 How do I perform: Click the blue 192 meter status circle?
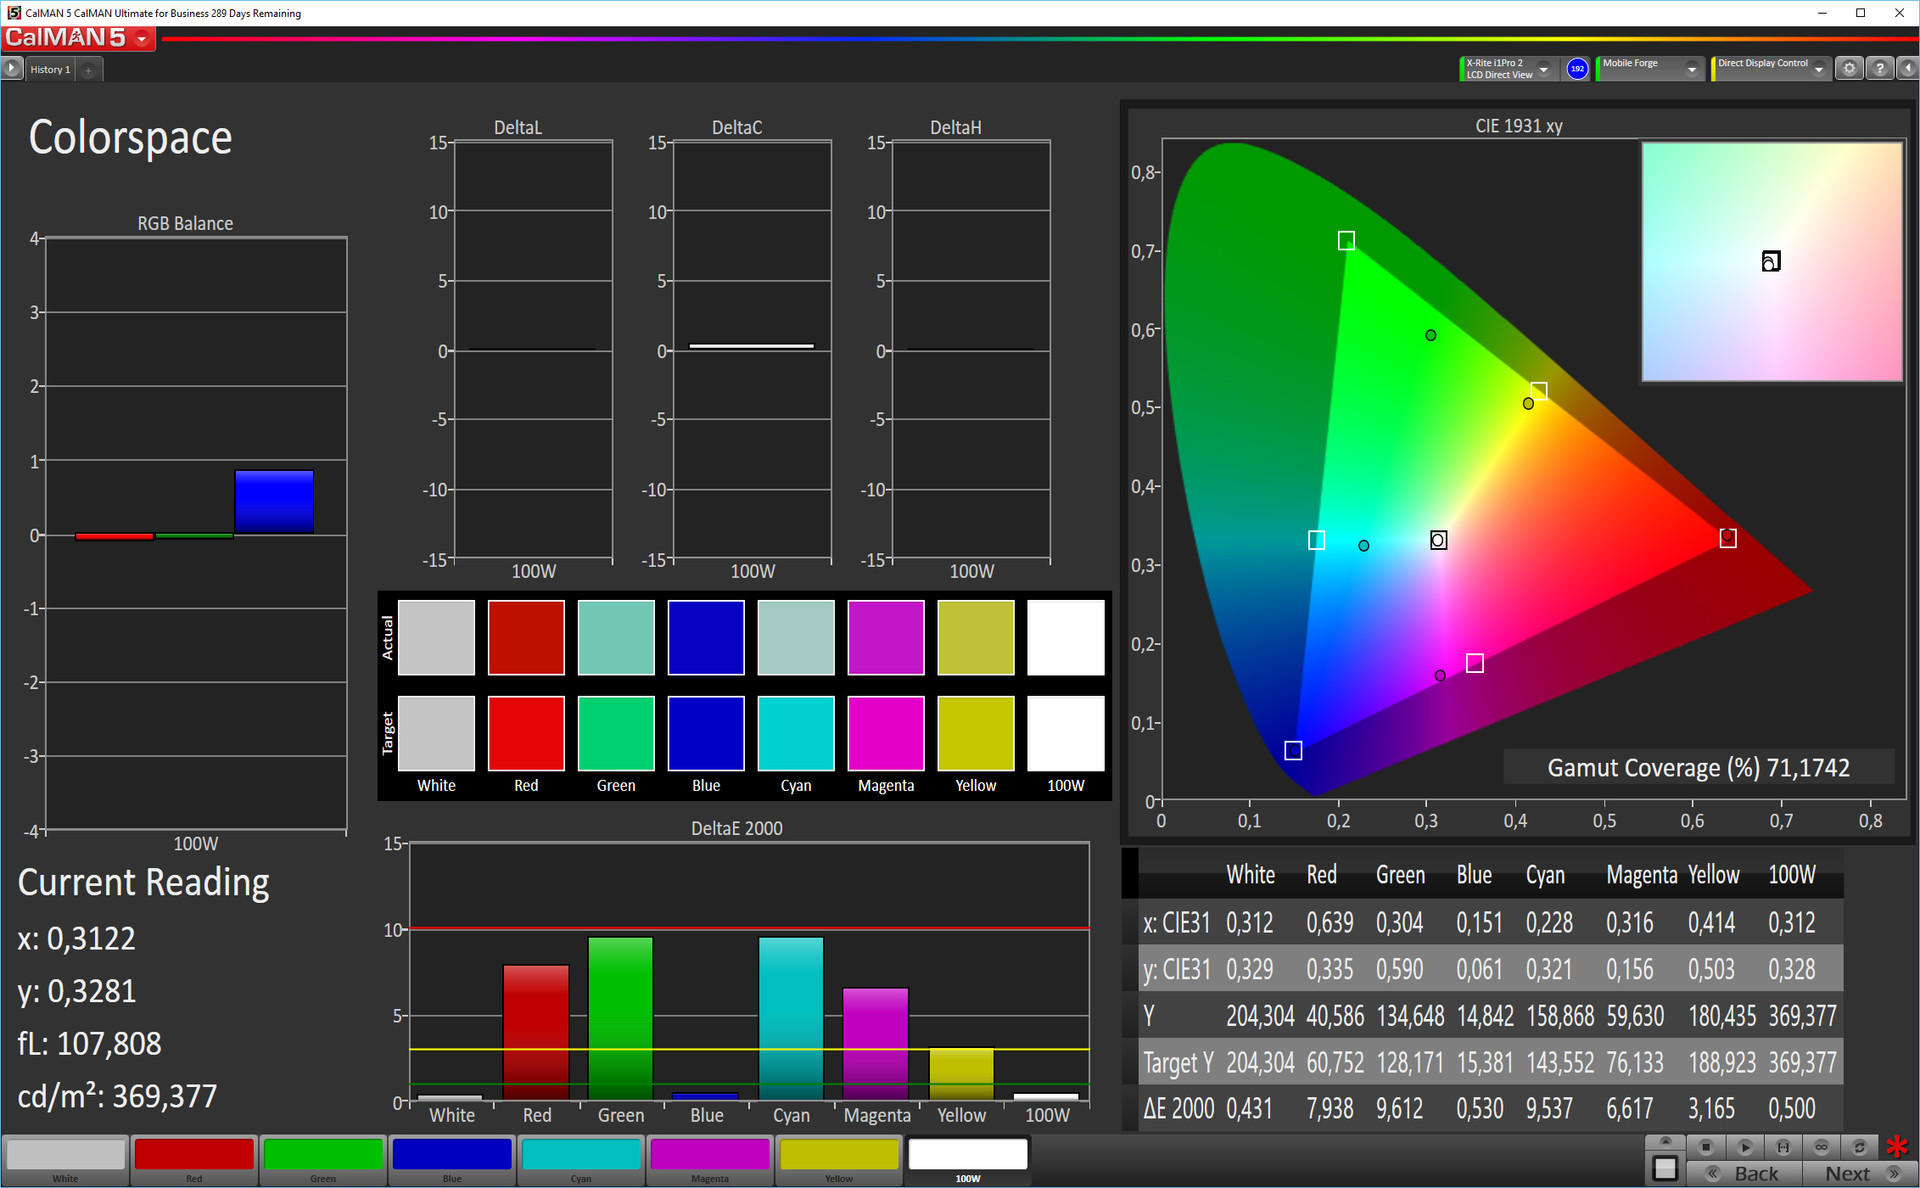[x=1577, y=69]
